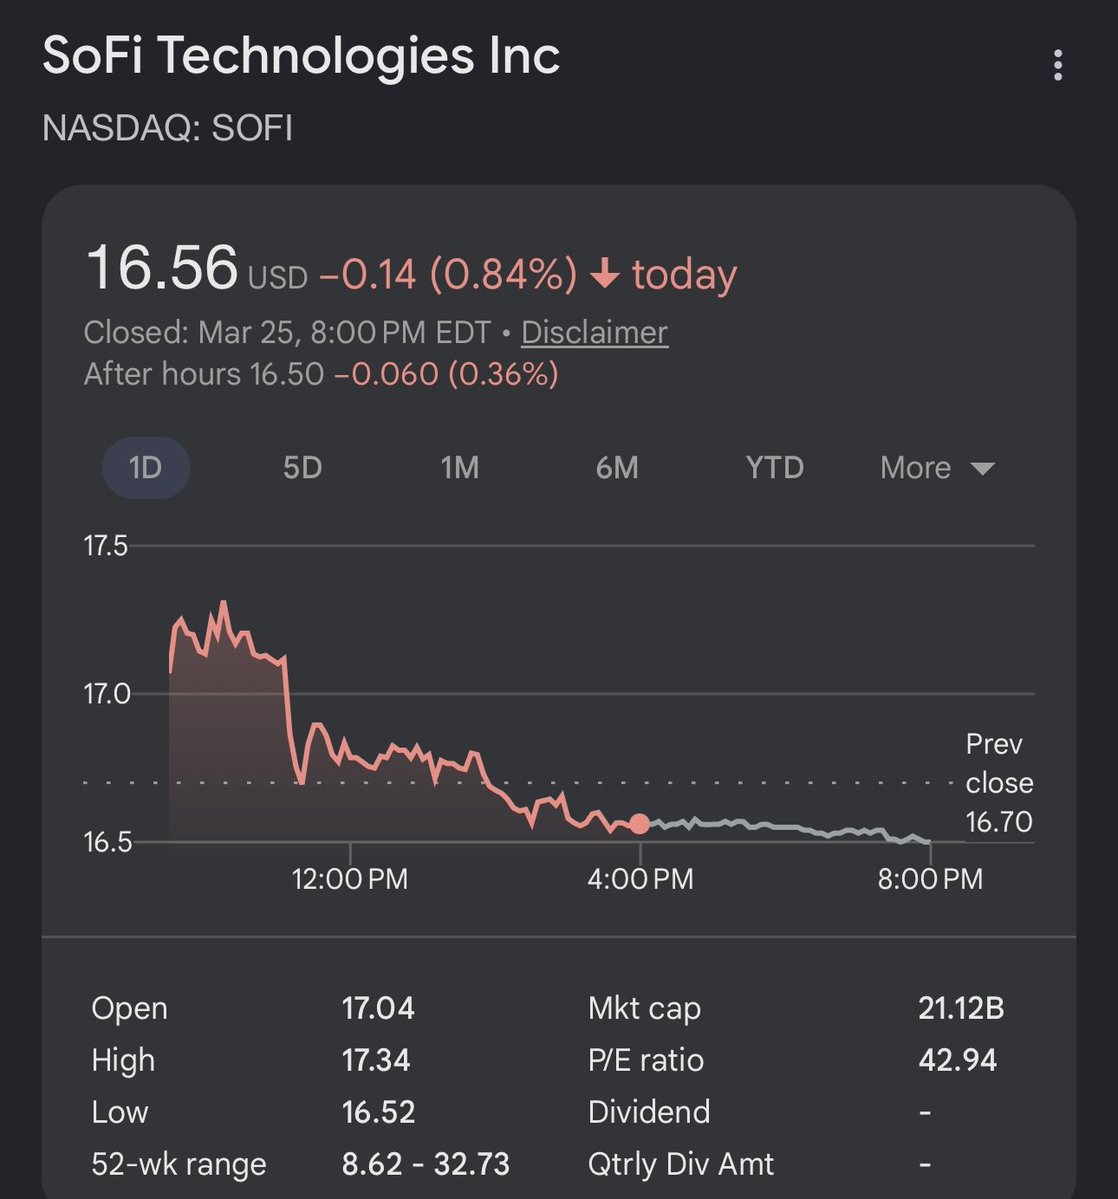This screenshot has width=1118, height=1199.
Task: Click the 52-wk range value
Action: [x=426, y=1164]
